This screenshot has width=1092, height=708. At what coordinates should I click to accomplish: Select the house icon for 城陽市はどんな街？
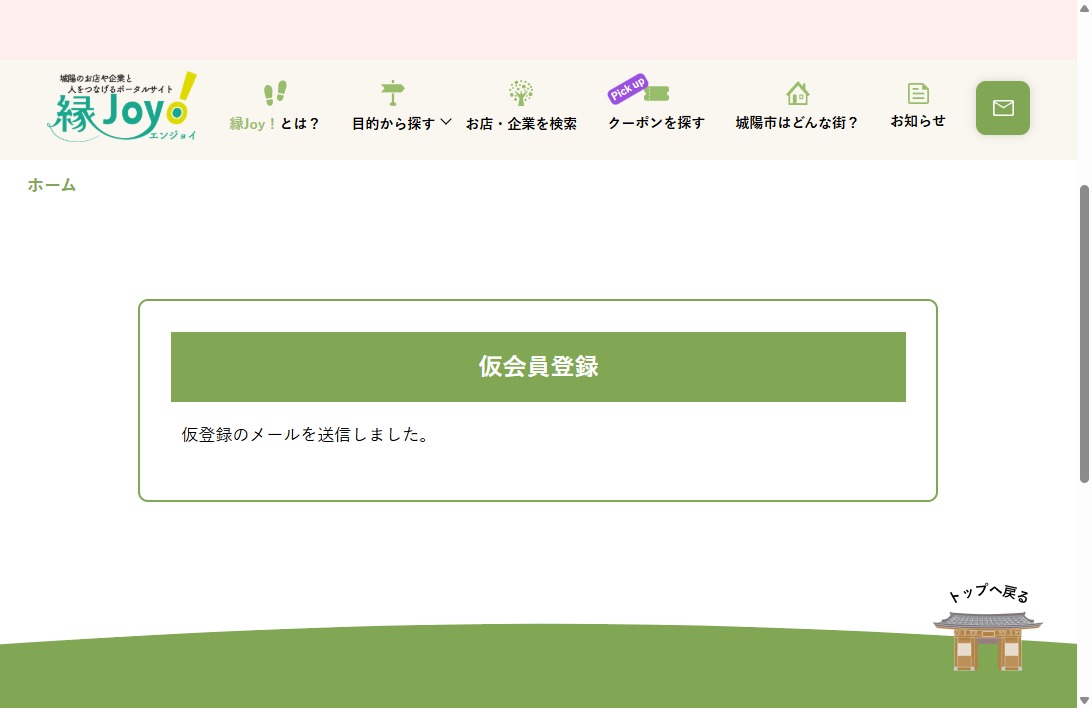pos(797,92)
